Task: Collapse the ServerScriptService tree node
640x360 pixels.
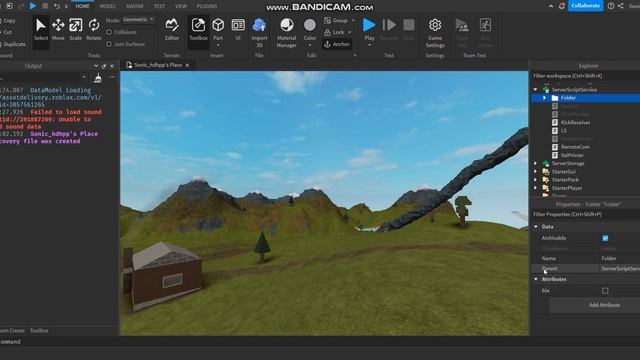Action: [535, 90]
